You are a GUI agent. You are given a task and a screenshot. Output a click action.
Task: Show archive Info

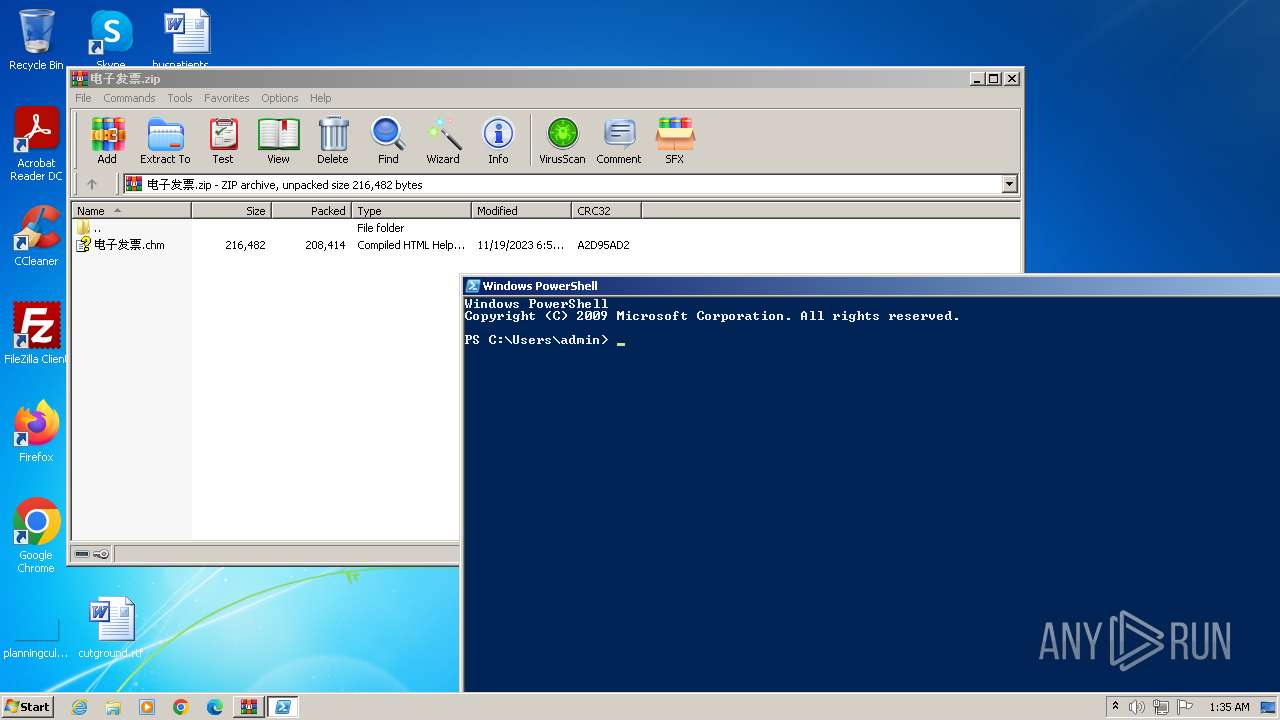pyautogui.click(x=498, y=140)
